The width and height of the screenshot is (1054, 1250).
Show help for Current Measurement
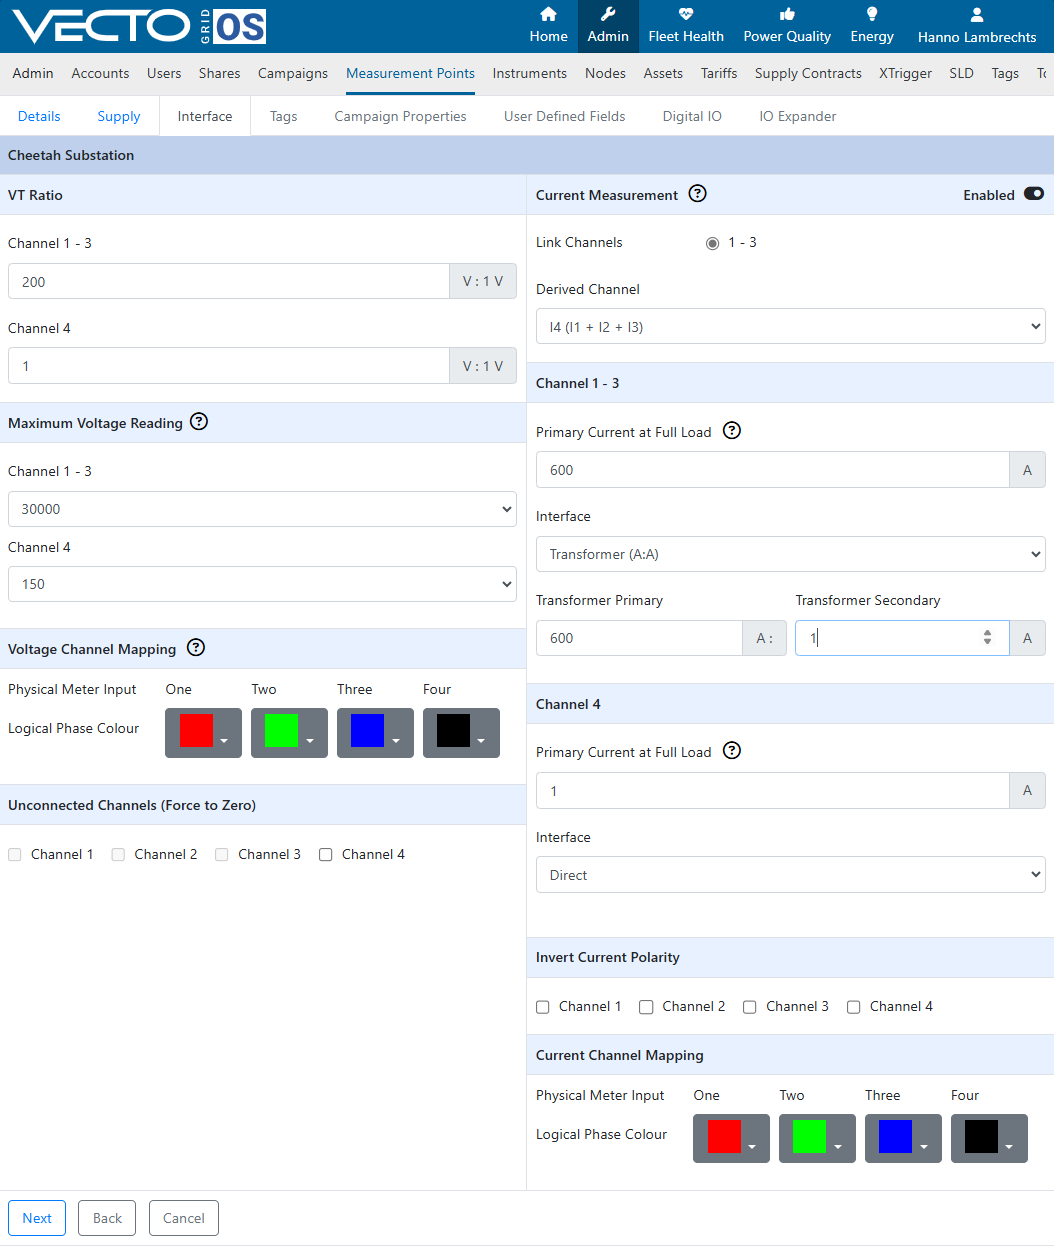click(x=698, y=194)
